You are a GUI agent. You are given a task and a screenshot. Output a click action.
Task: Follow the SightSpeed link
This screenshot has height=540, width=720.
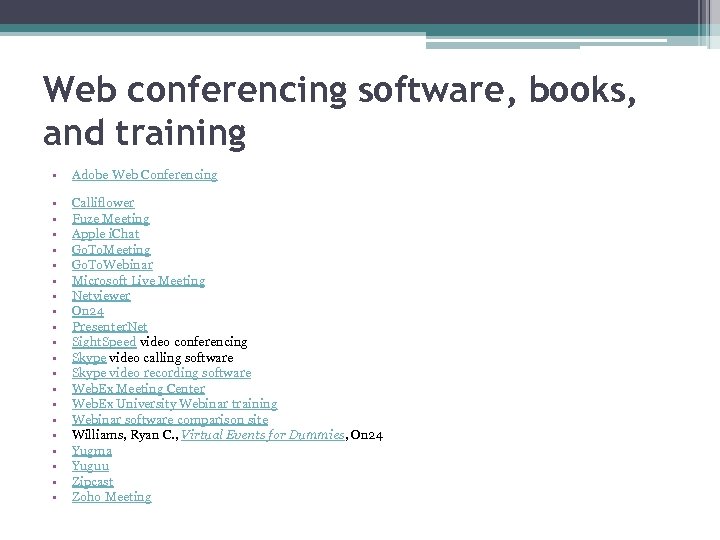[104, 342]
